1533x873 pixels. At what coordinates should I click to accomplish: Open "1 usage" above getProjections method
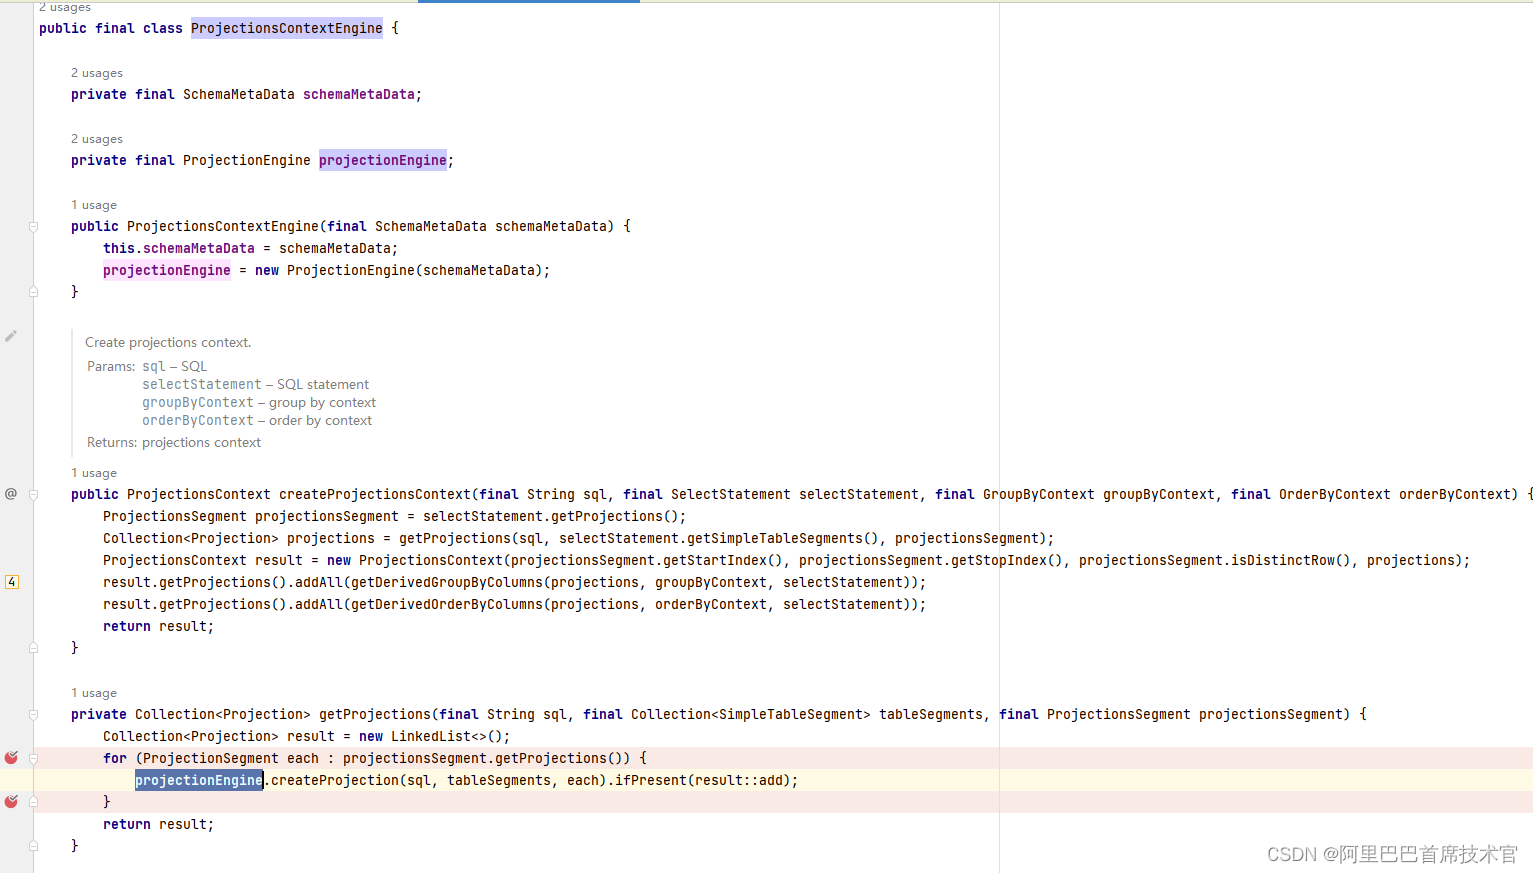[x=93, y=692]
